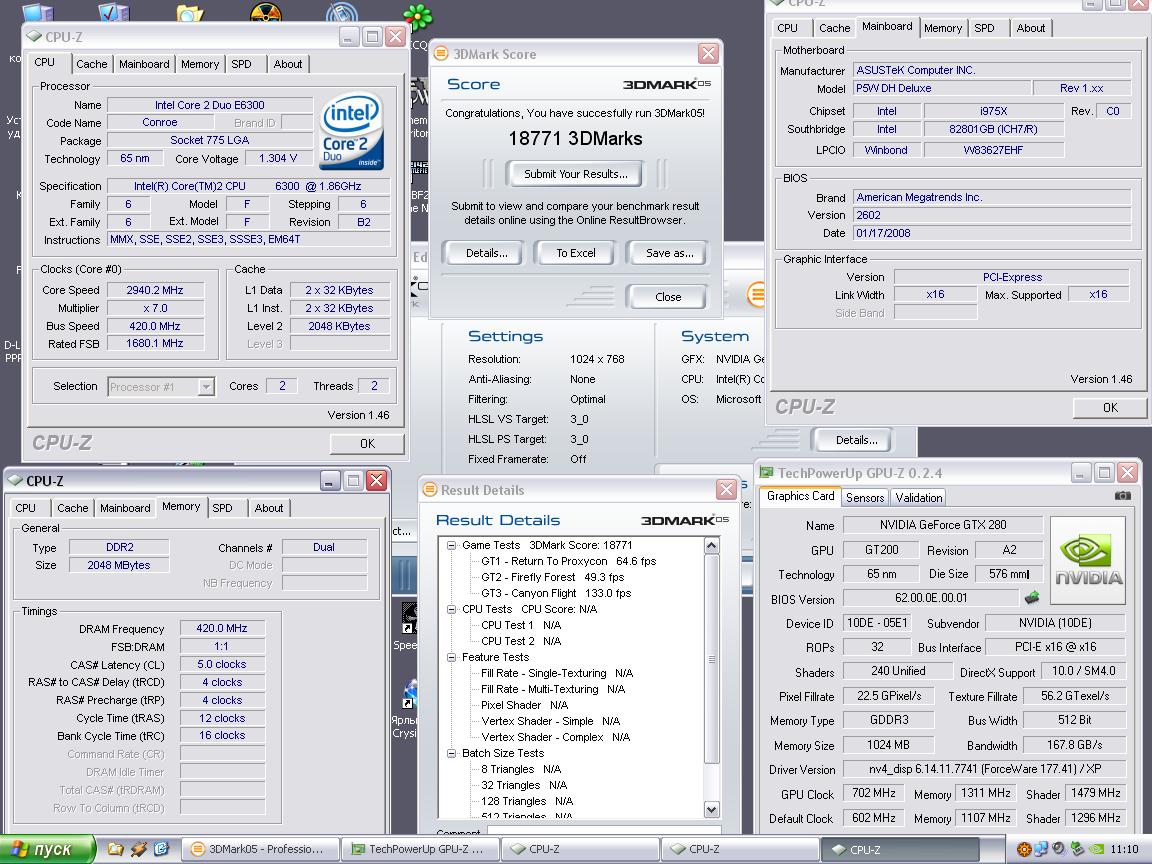
Task: Switch to TechPowerUp GPU-Z taskbar button
Action: [x=421, y=849]
